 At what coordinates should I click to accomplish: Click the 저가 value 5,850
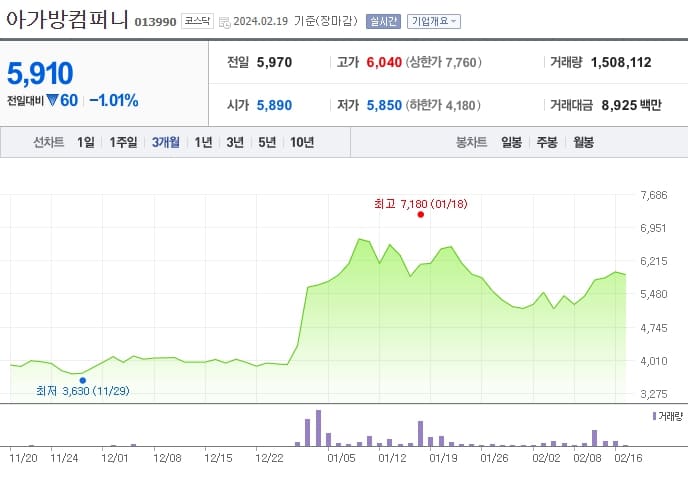[x=384, y=105]
